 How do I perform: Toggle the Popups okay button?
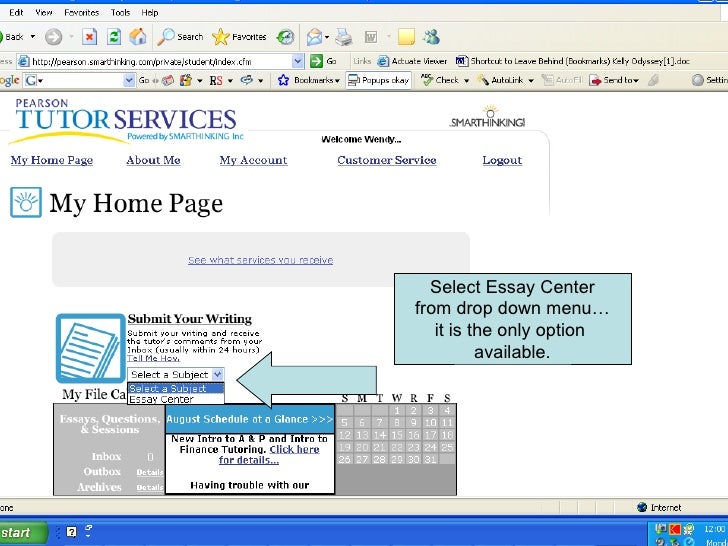point(379,80)
